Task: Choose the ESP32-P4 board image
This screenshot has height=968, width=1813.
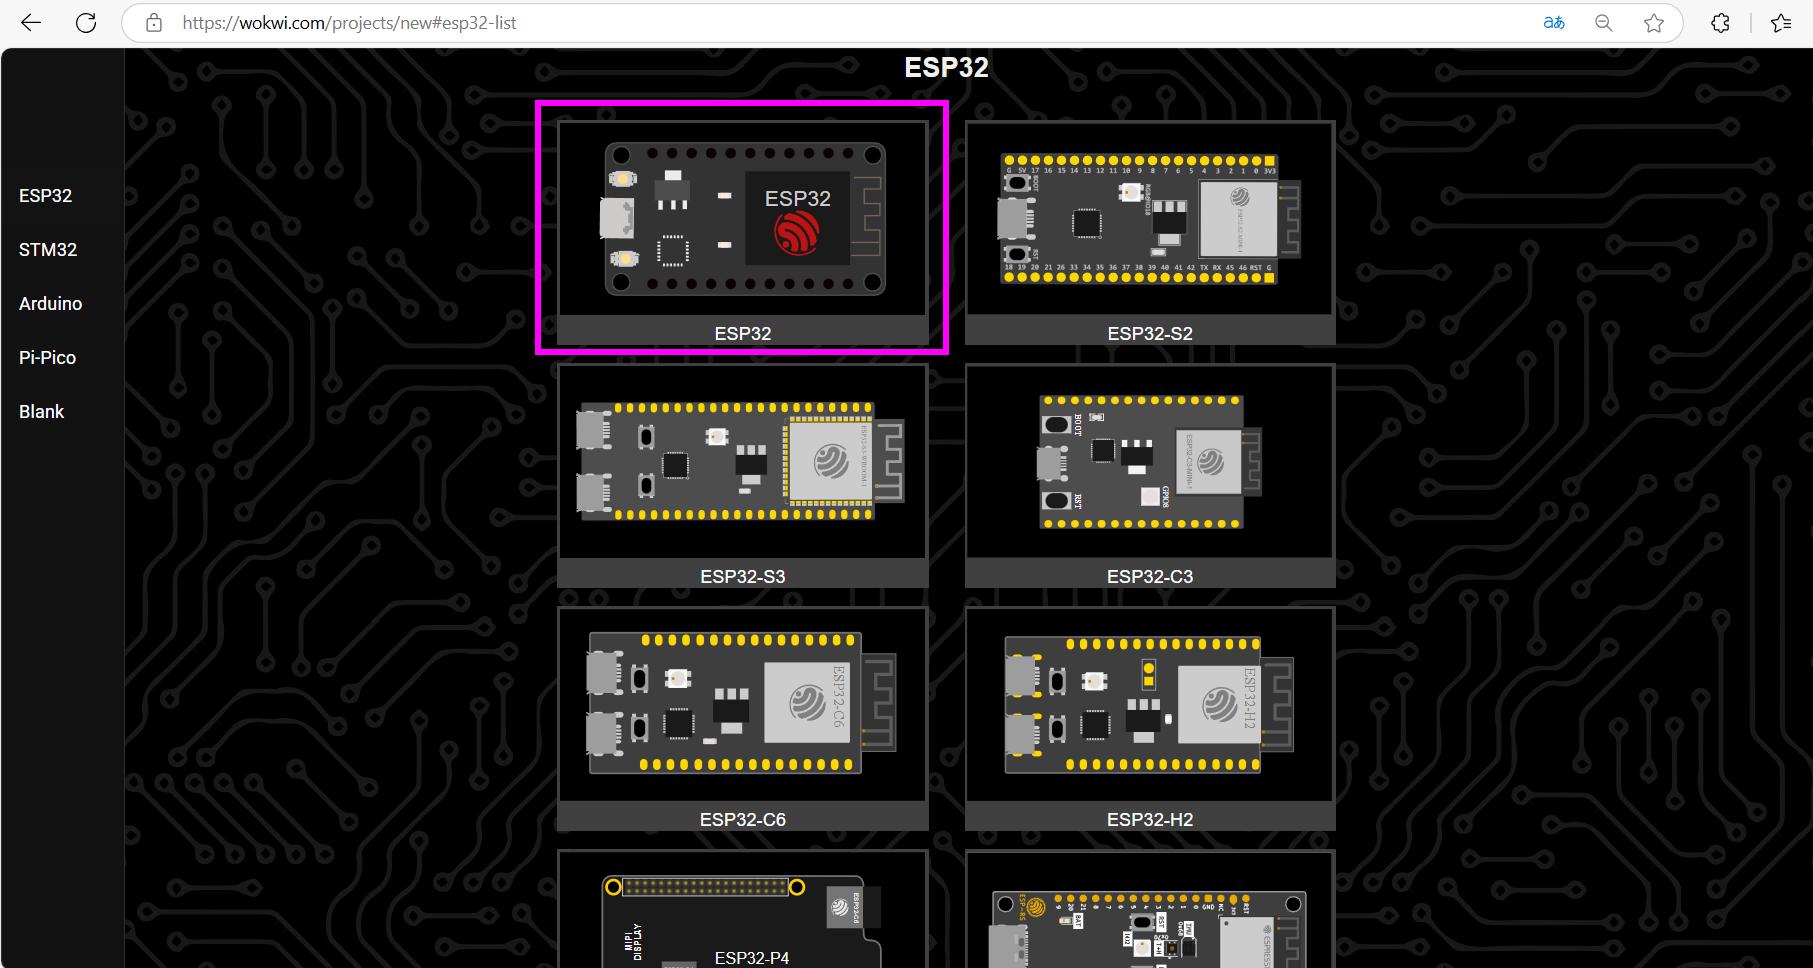Action: (743, 910)
